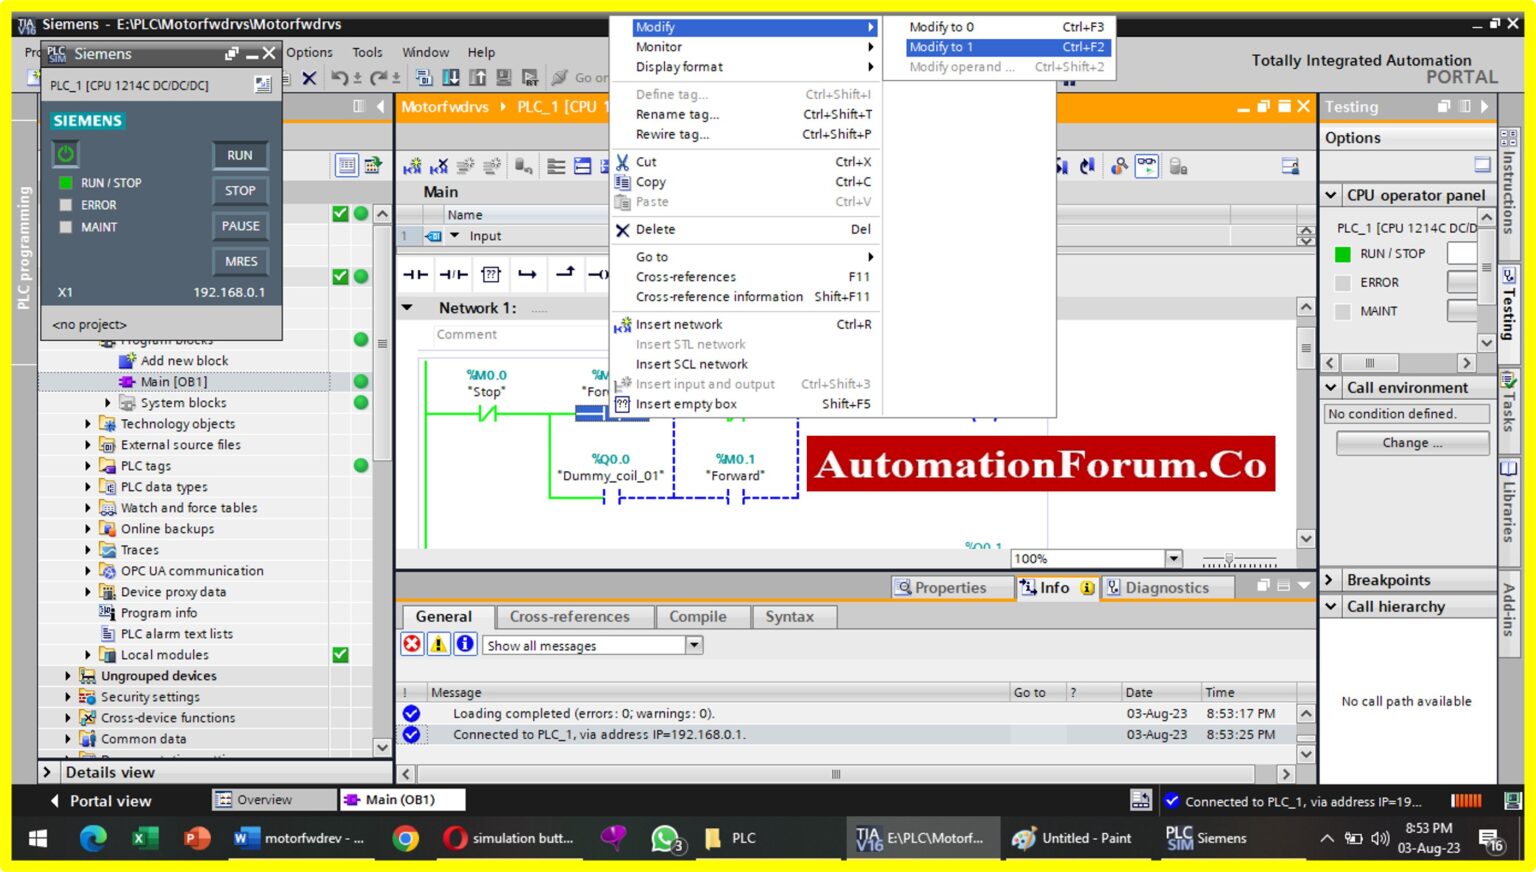Open the Show all messages dropdown
The height and width of the screenshot is (872, 1536).
tap(694, 644)
